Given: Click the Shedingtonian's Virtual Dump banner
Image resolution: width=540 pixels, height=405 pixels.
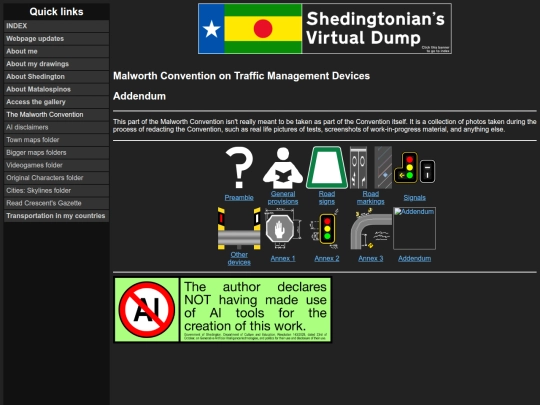Looking at the screenshot, I should pos(325,29).
